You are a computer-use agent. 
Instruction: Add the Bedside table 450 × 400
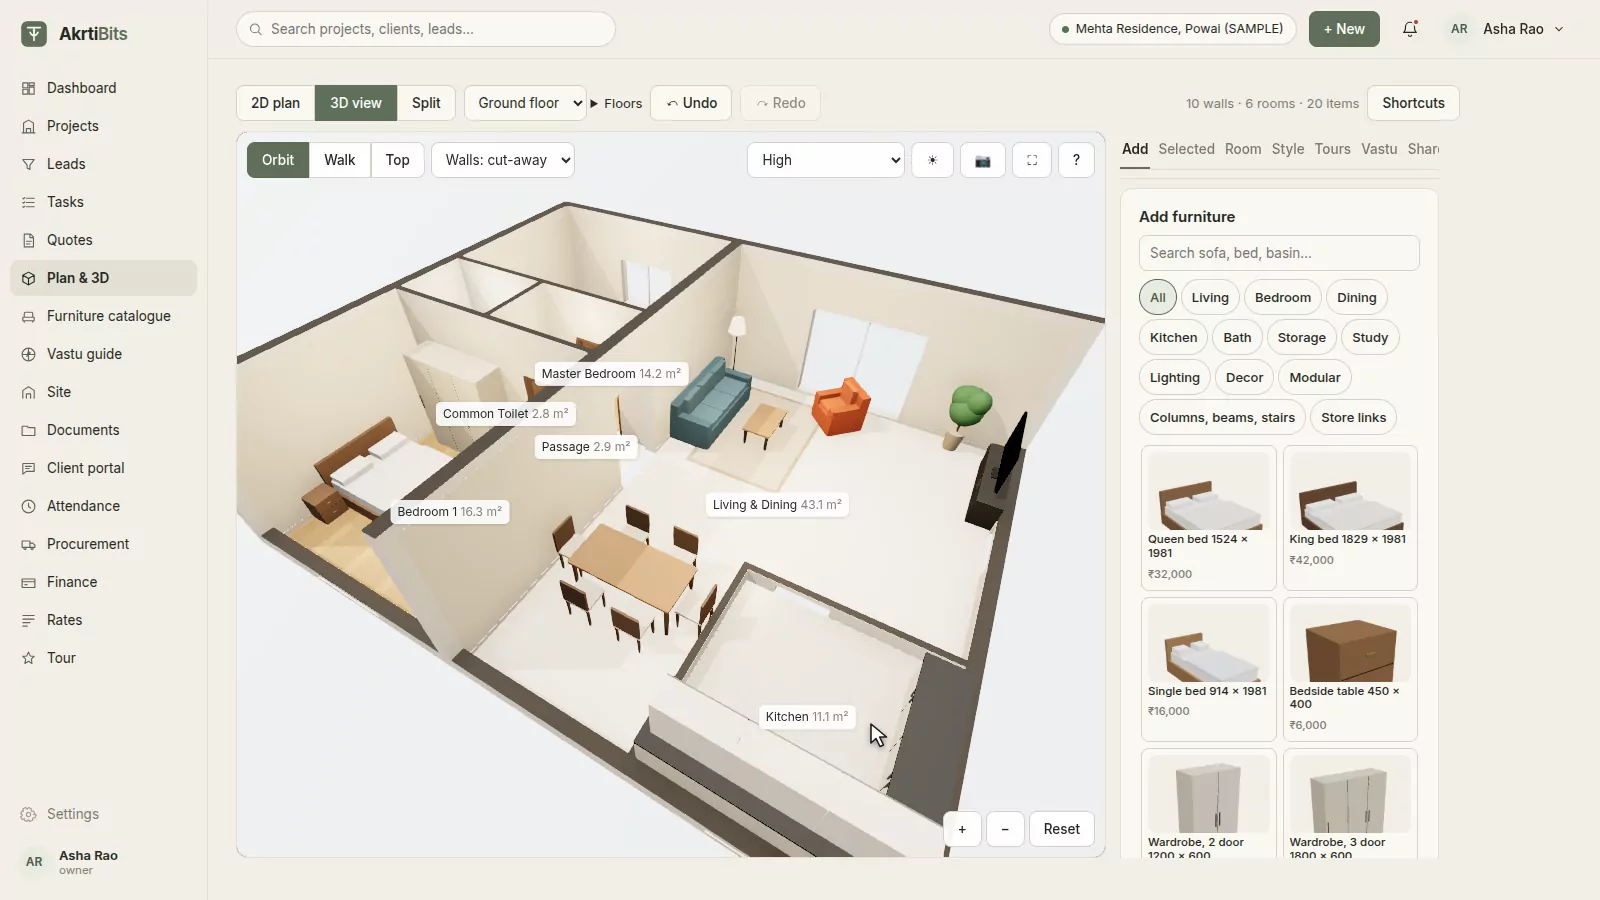(1350, 670)
